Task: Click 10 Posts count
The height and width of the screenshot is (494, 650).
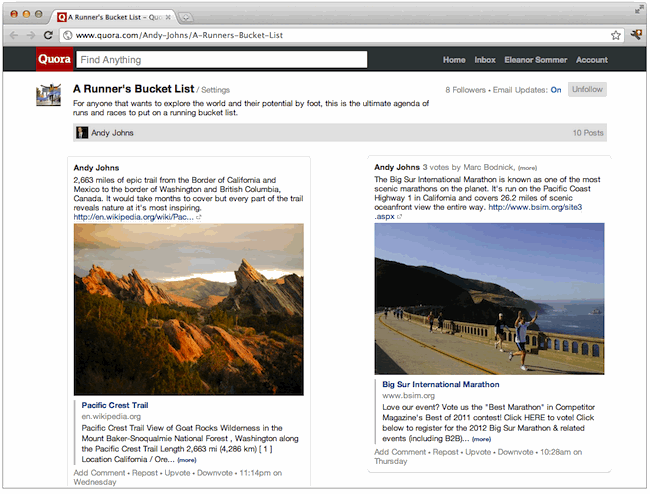Action: tap(588, 133)
